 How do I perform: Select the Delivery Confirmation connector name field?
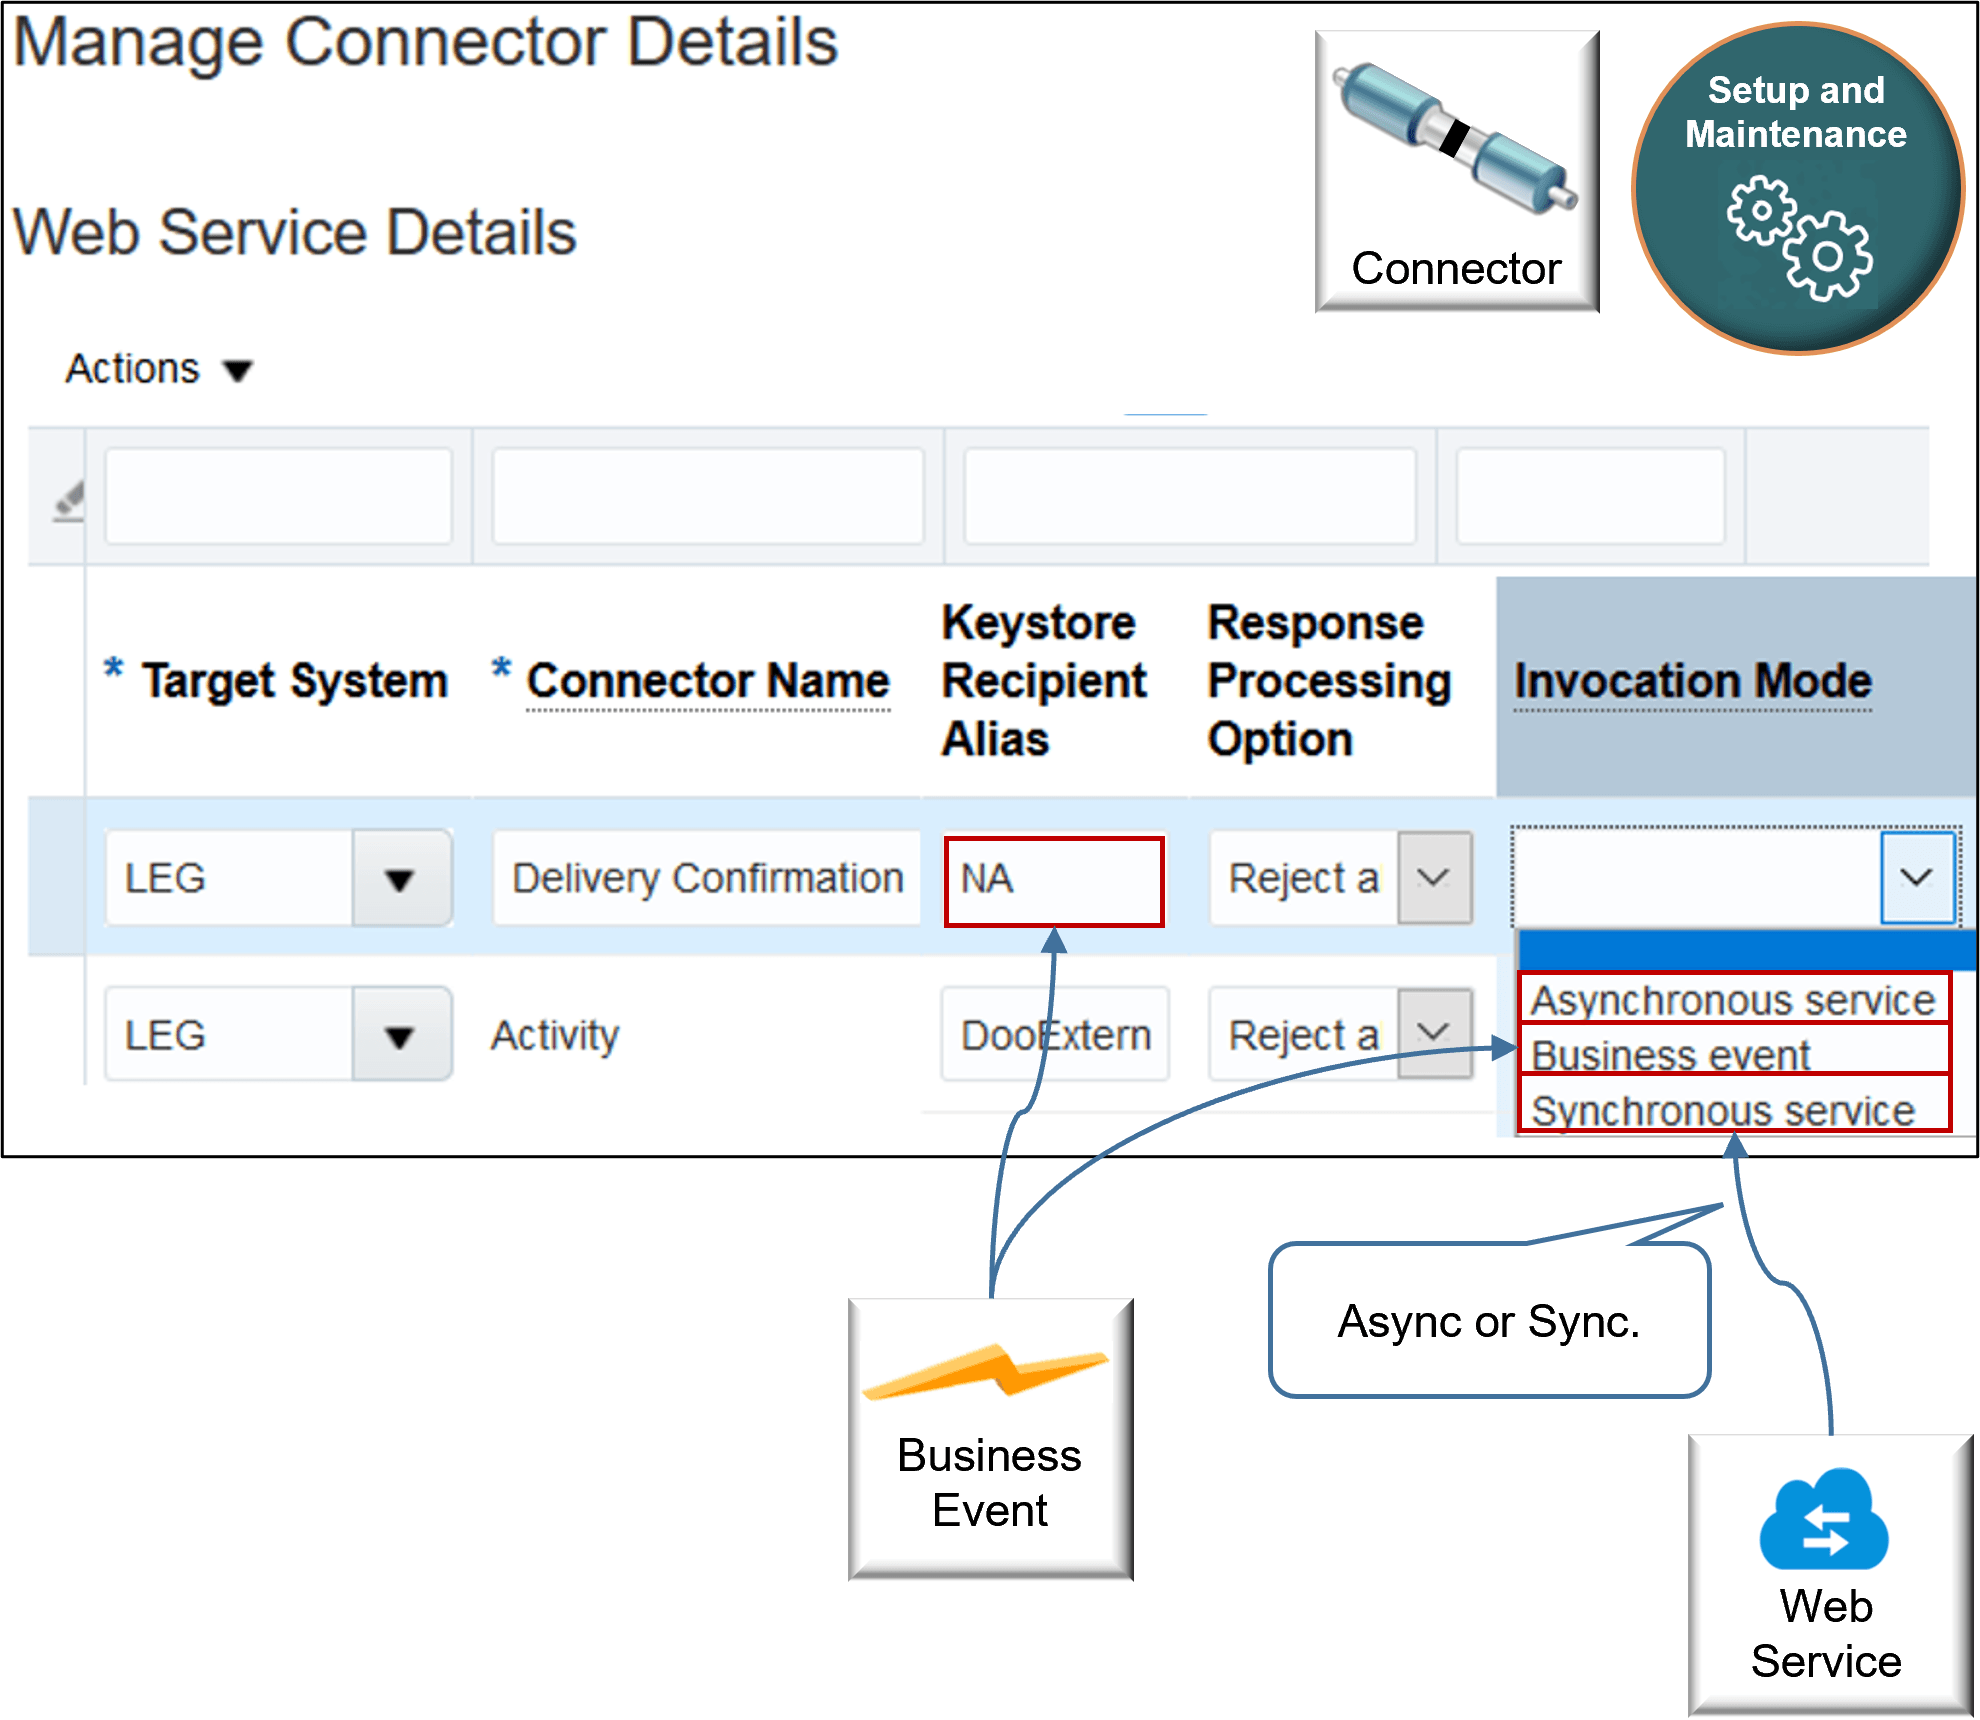705,880
